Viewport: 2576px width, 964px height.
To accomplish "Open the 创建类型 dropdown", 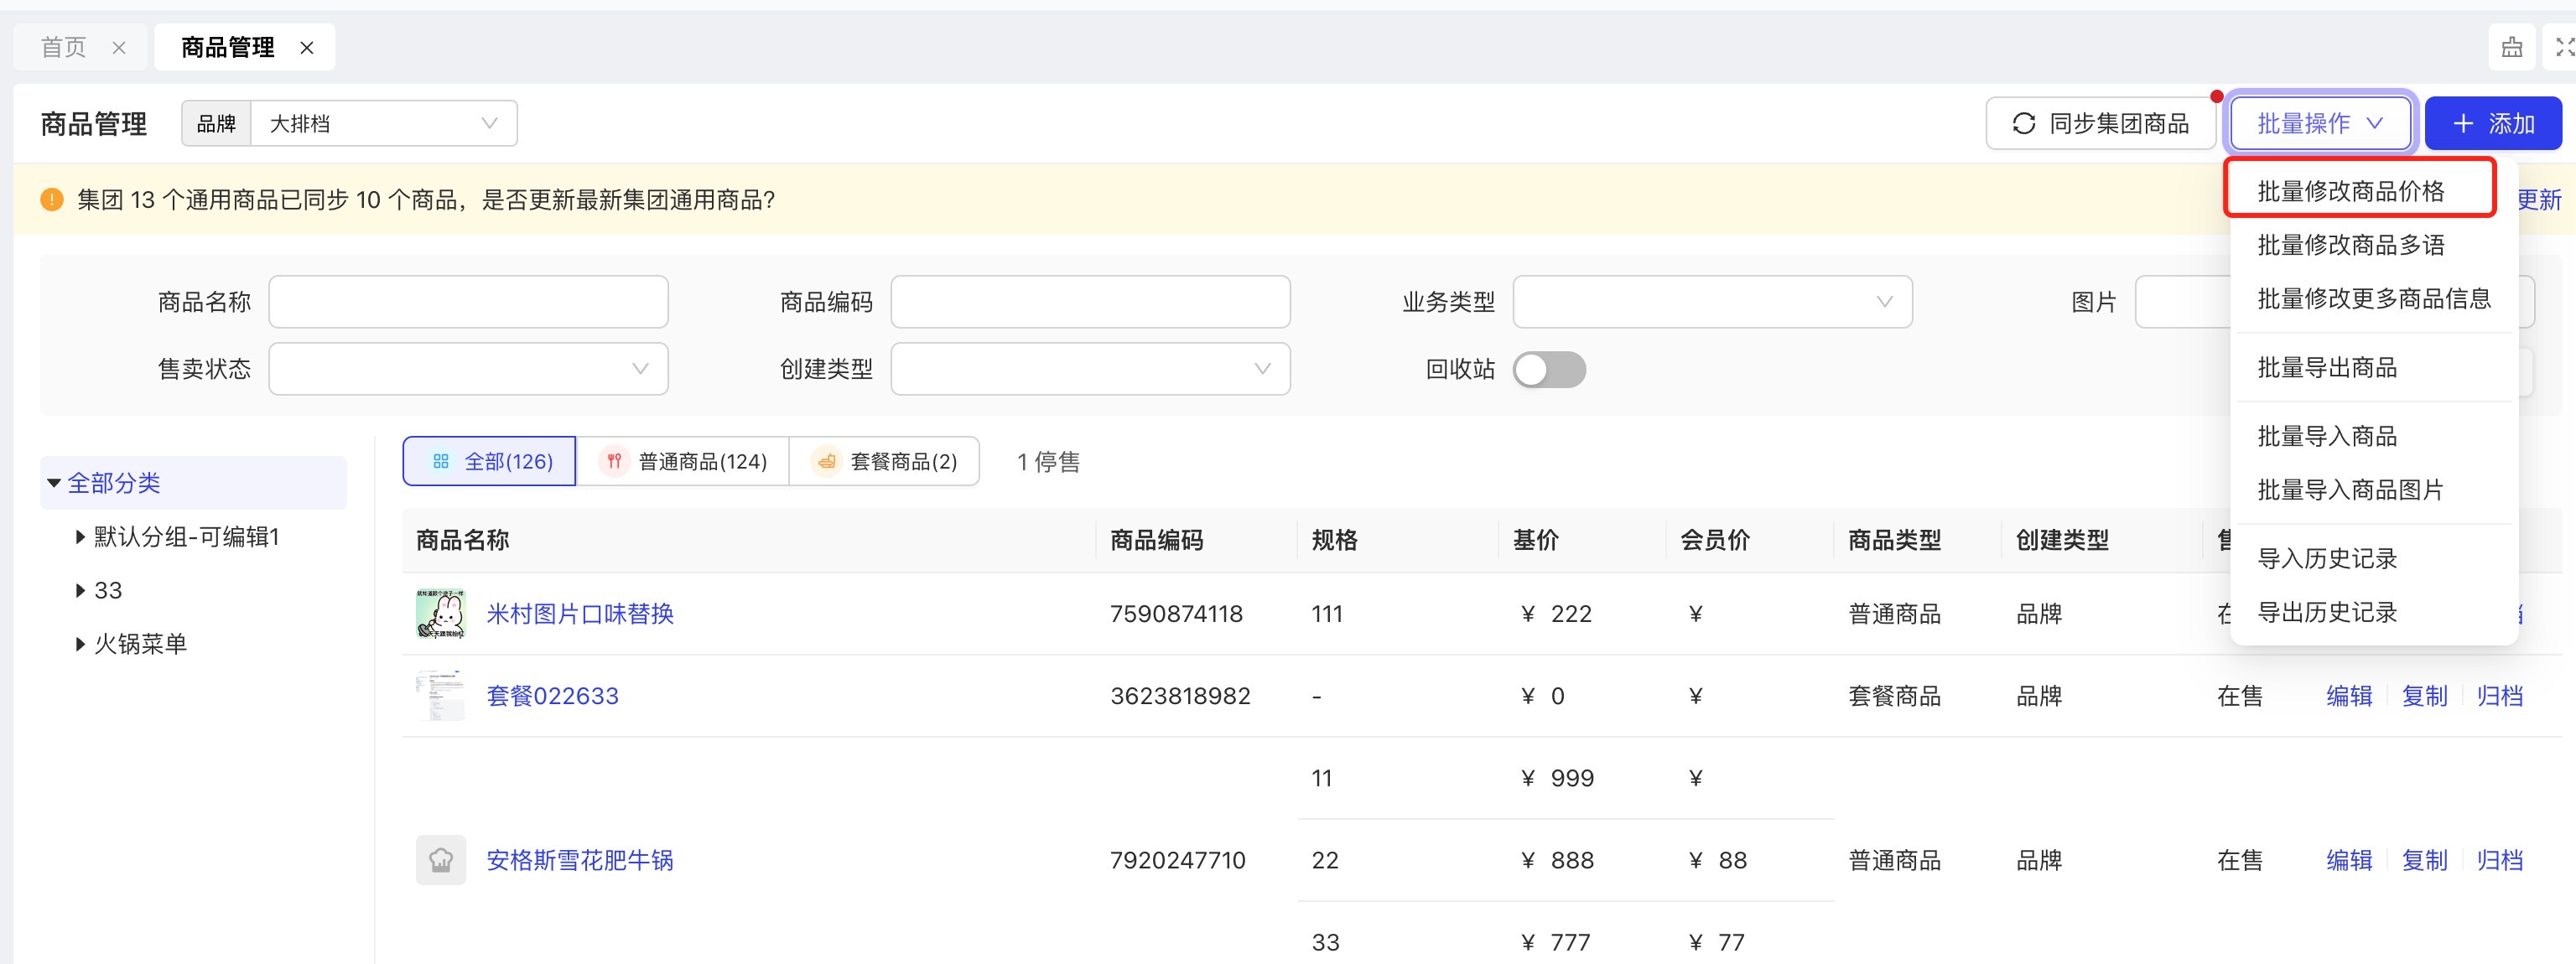I will click(1090, 369).
